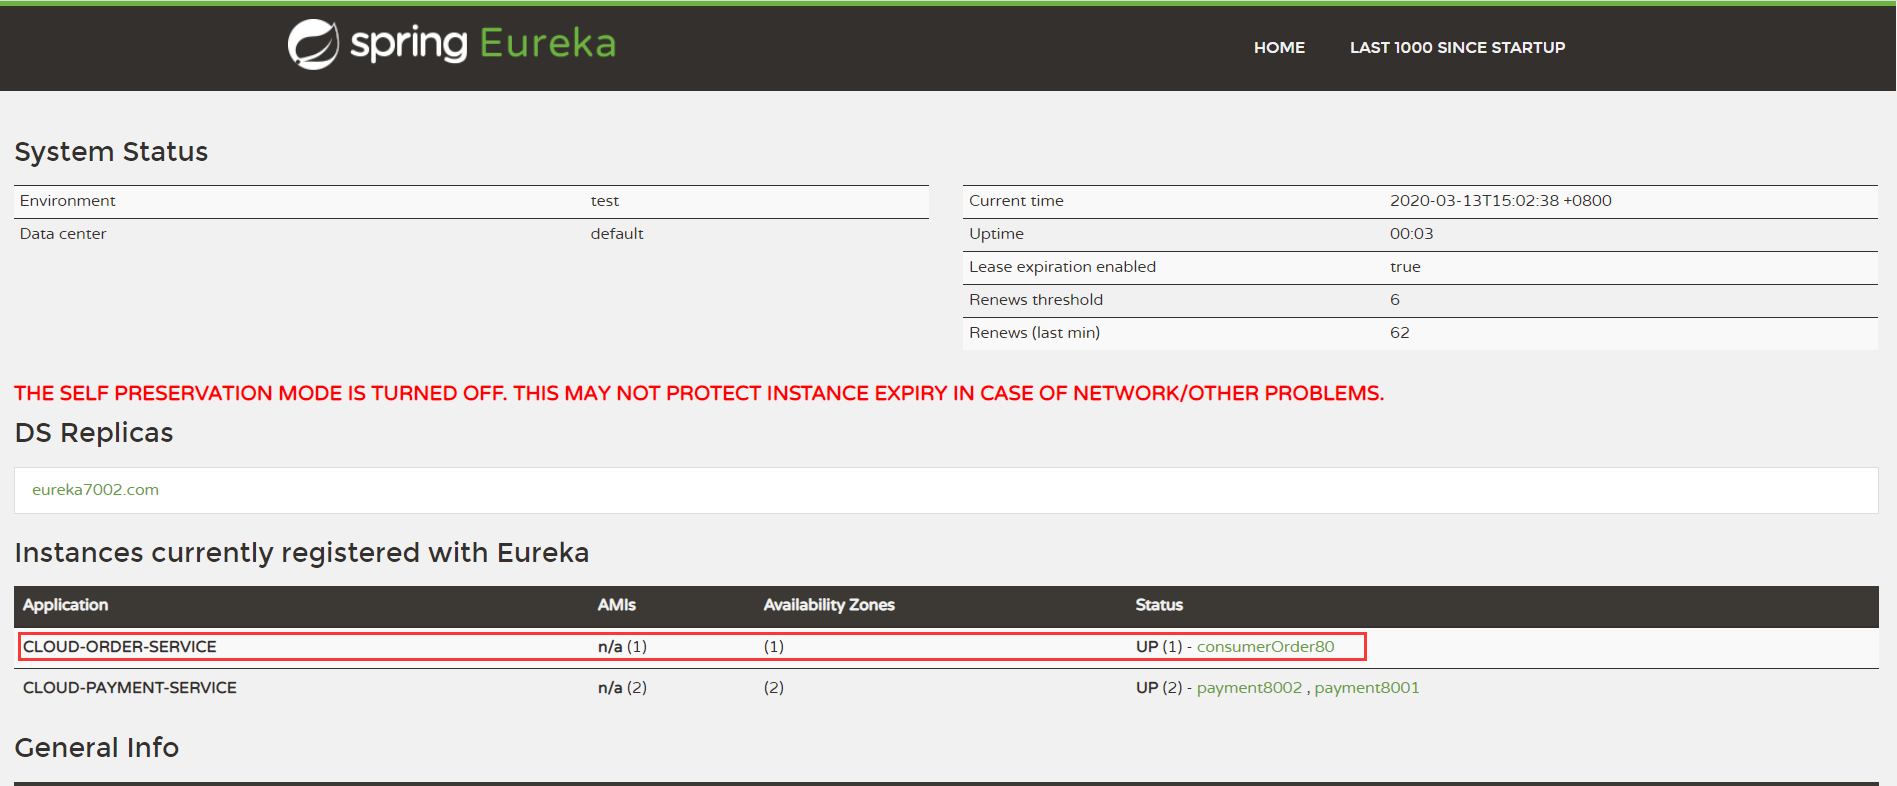Viewport: 1897px width, 786px height.
Task: Click Instances currently registered with Eureka heading
Action: (302, 553)
